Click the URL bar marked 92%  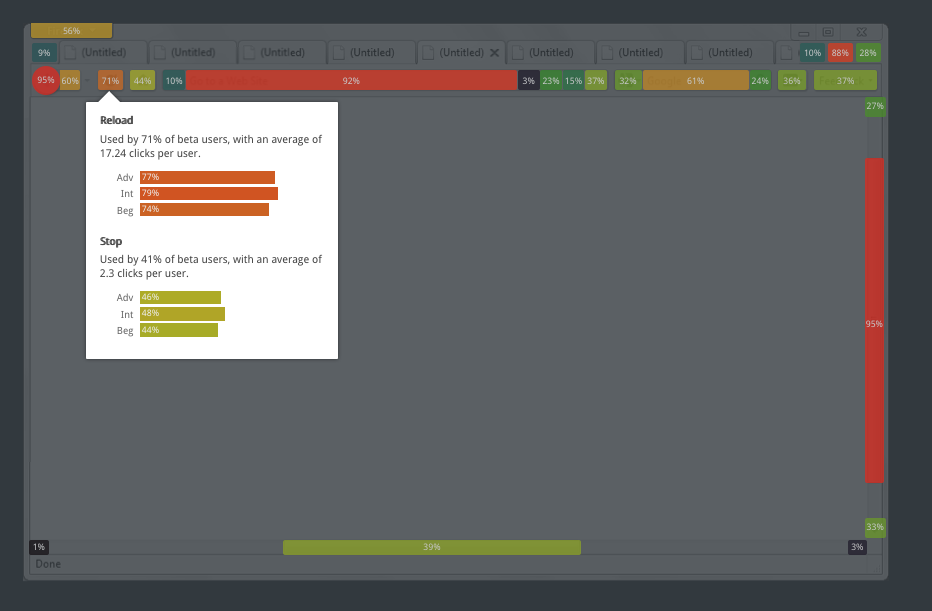[351, 80]
